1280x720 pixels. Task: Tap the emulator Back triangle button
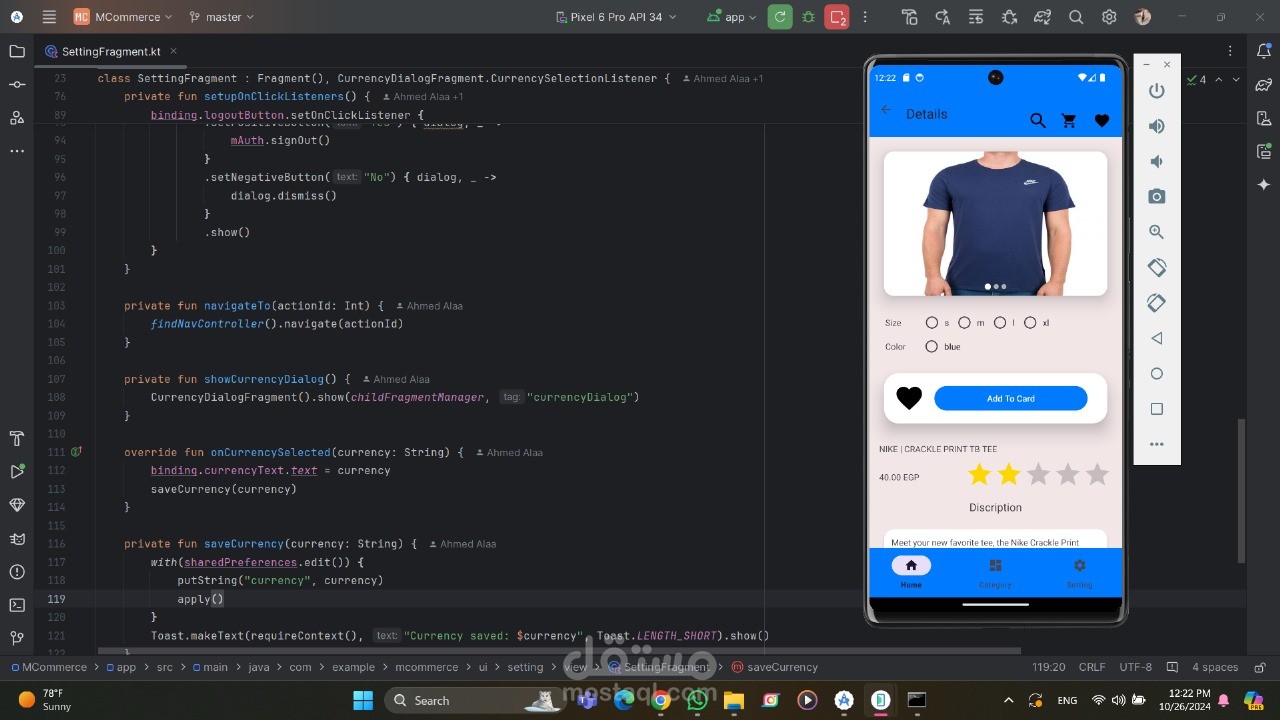(1157, 338)
